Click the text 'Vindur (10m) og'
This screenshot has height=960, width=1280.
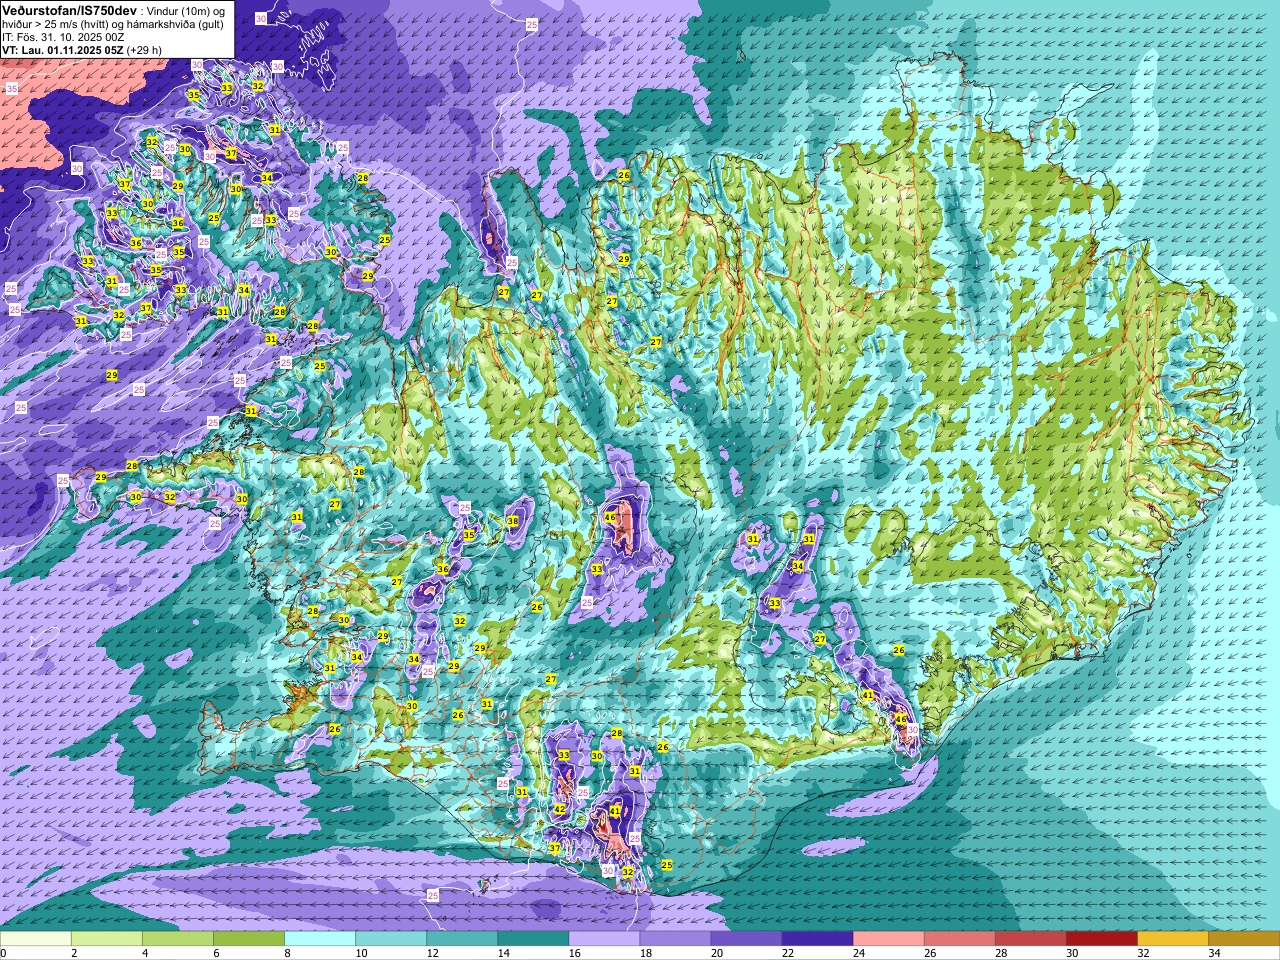[x=186, y=10]
